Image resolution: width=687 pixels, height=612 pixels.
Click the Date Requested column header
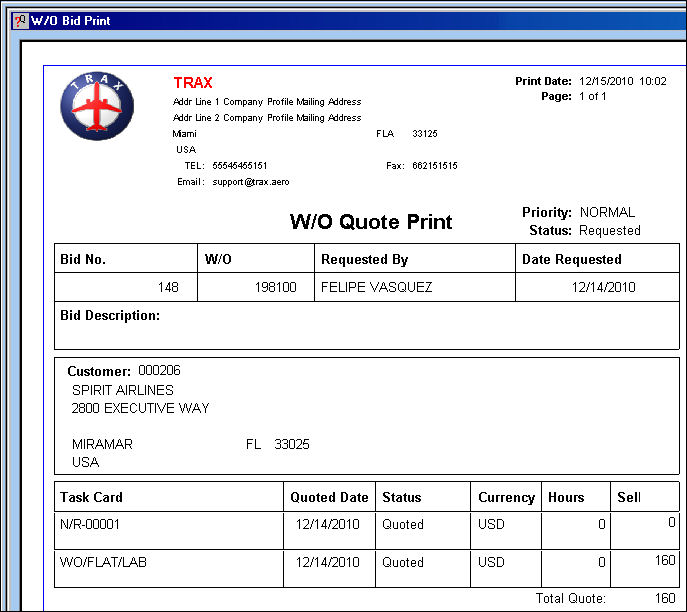[572, 259]
